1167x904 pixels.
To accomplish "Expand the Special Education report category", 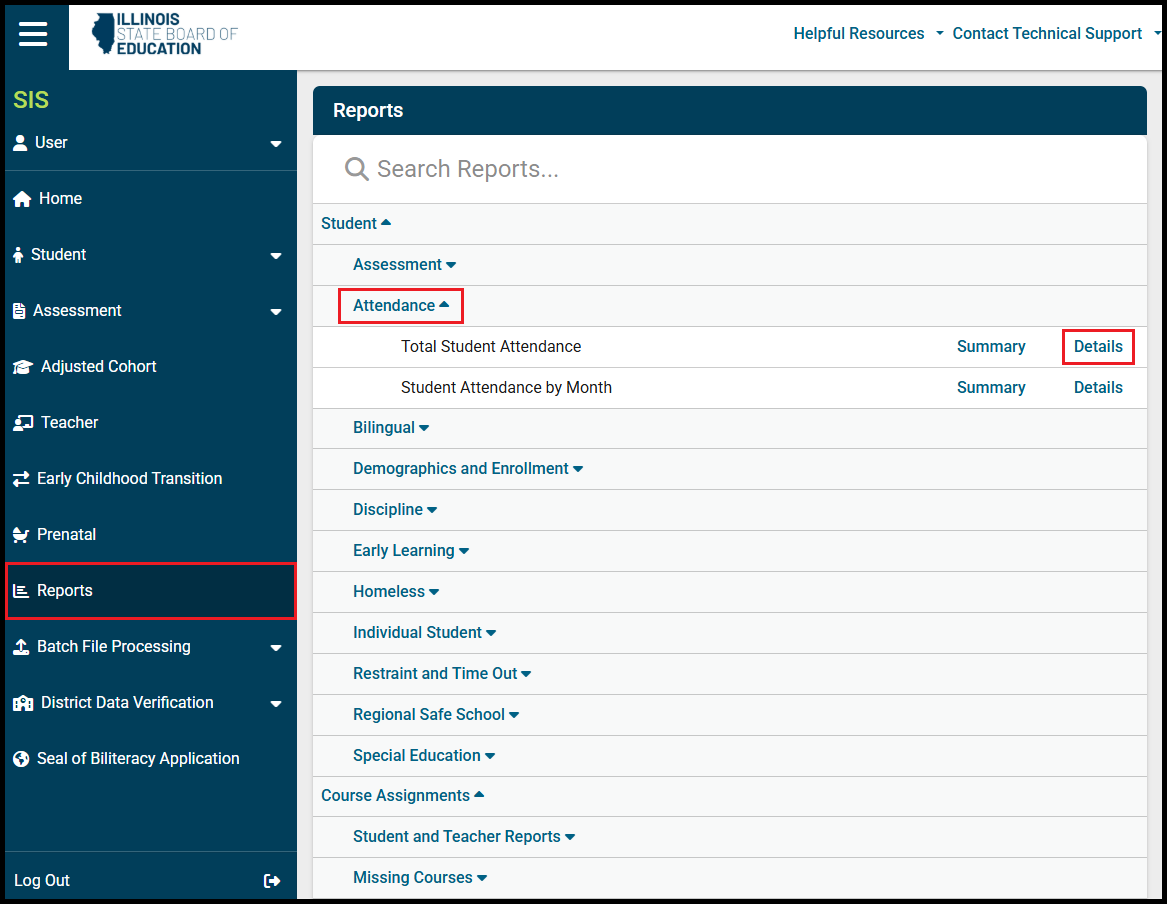I will click(423, 756).
